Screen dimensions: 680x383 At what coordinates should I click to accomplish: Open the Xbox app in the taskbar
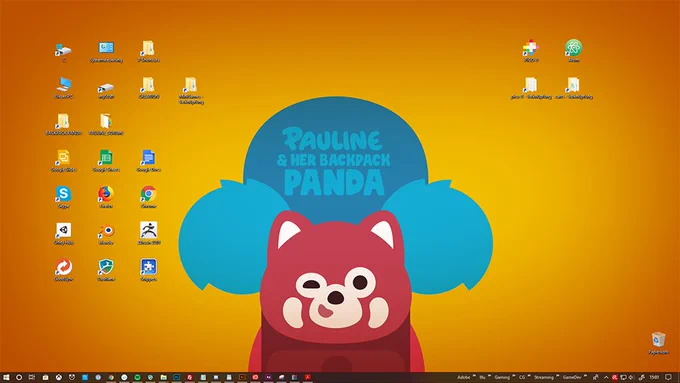point(59,377)
